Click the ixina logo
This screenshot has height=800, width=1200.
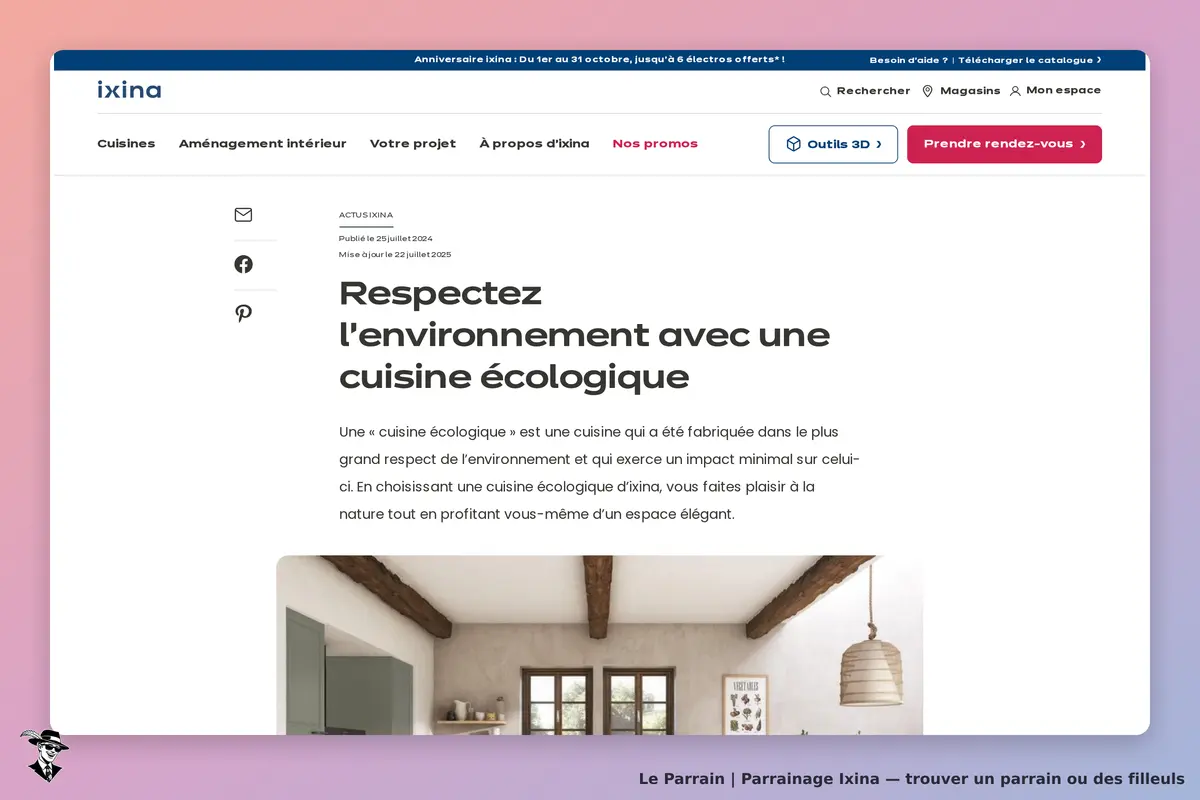(x=129, y=90)
